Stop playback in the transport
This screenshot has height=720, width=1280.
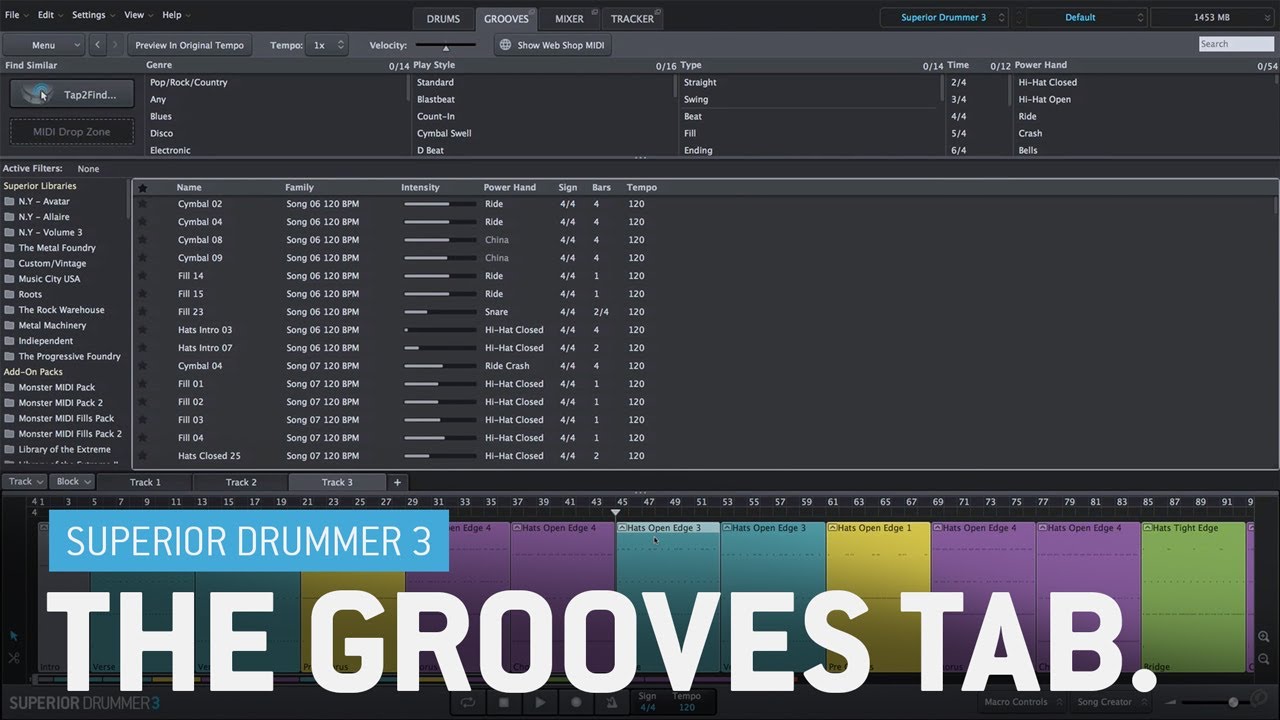(504, 702)
